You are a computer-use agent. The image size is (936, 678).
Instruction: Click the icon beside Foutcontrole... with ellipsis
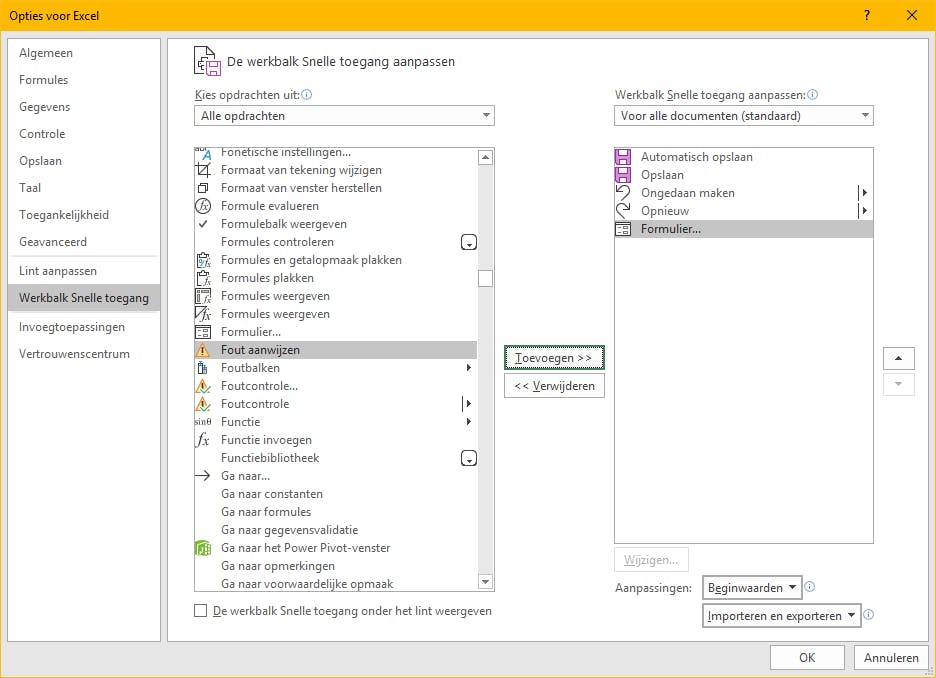click(x=203, y=386)
